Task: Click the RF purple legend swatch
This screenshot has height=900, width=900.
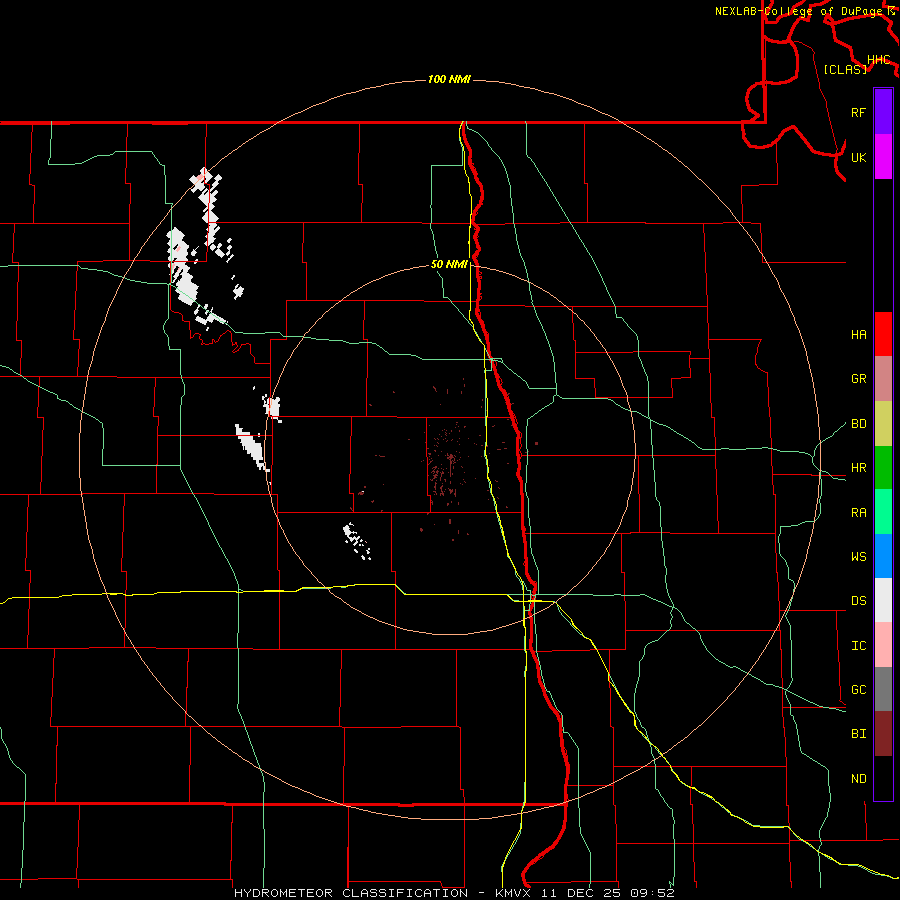Action: point(883,112)
